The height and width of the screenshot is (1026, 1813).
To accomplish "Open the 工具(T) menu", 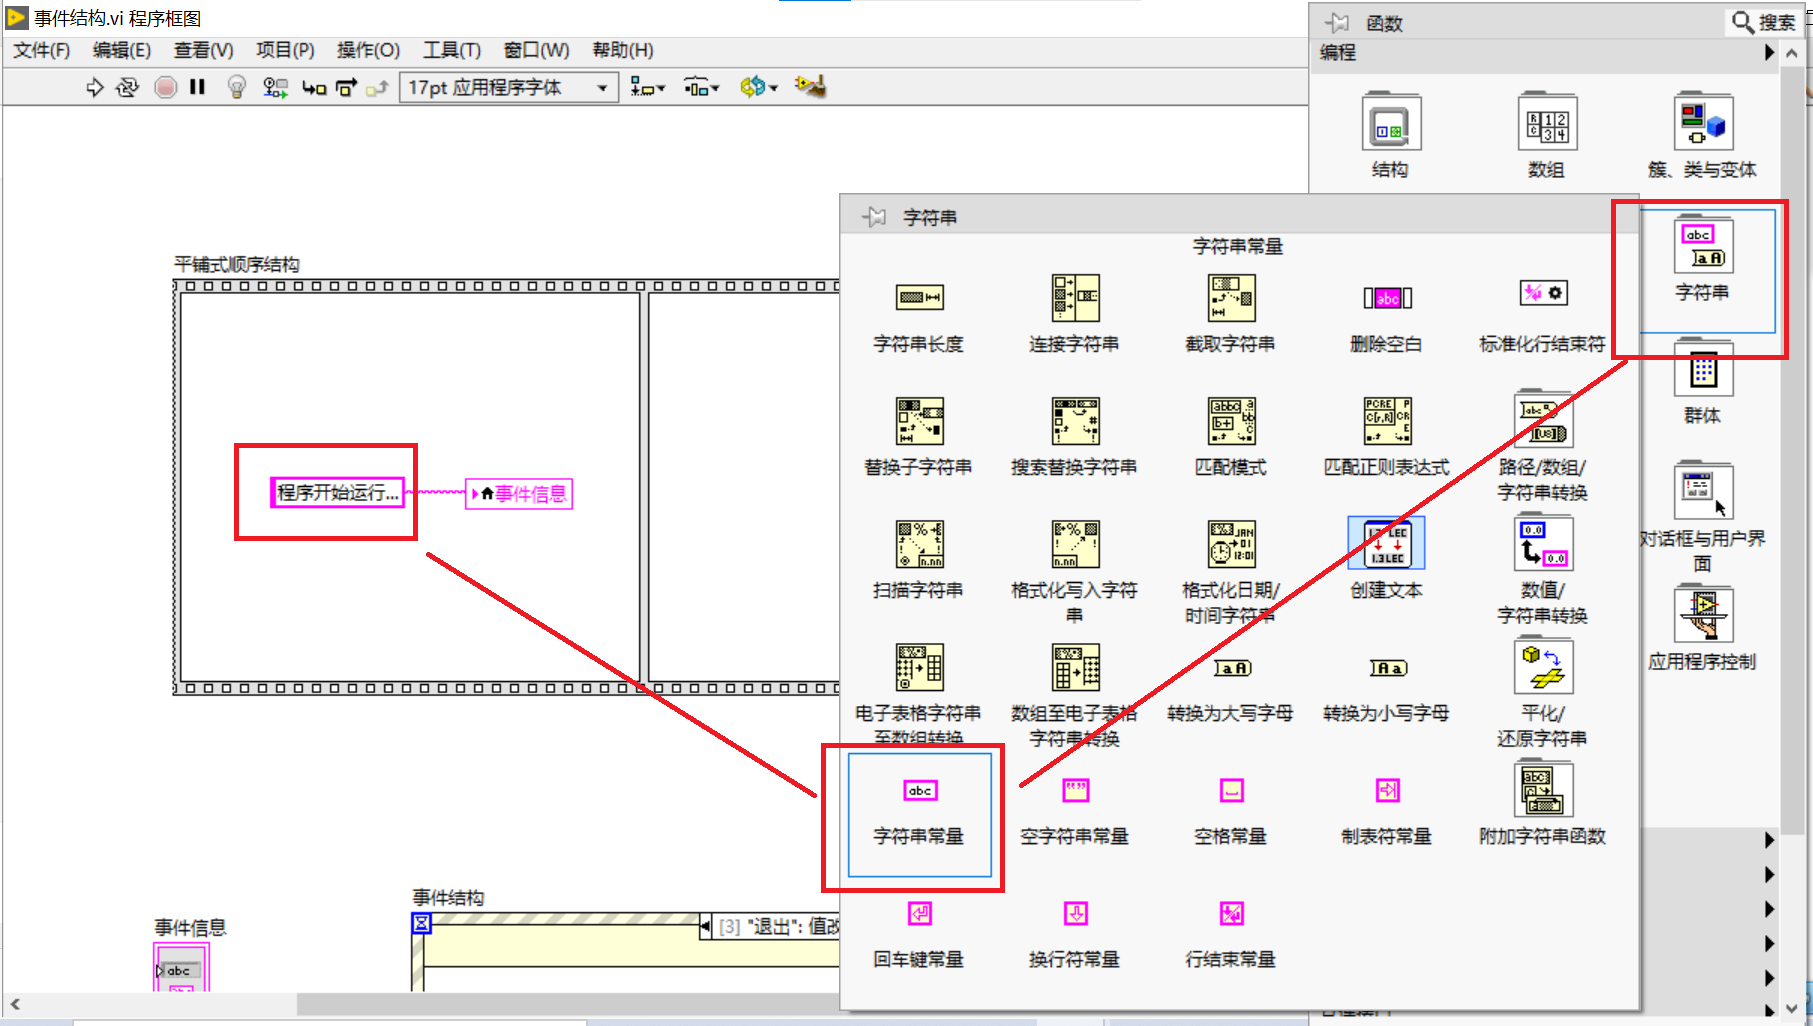I will (452, 50).
